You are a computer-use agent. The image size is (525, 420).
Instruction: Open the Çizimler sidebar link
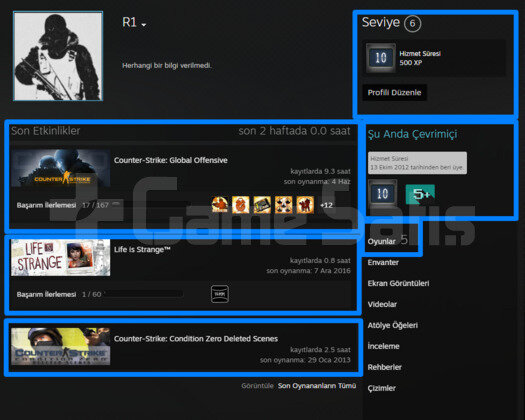coord(381,388)
